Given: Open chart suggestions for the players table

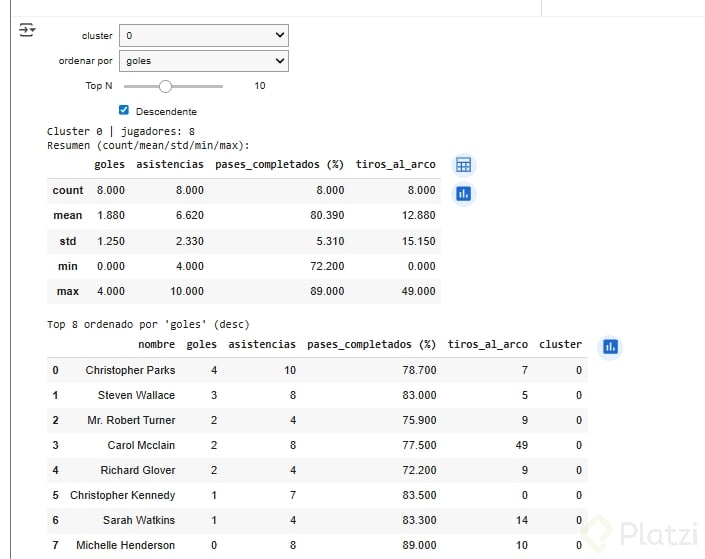Looking at the screenshot, I should (610, 347).
